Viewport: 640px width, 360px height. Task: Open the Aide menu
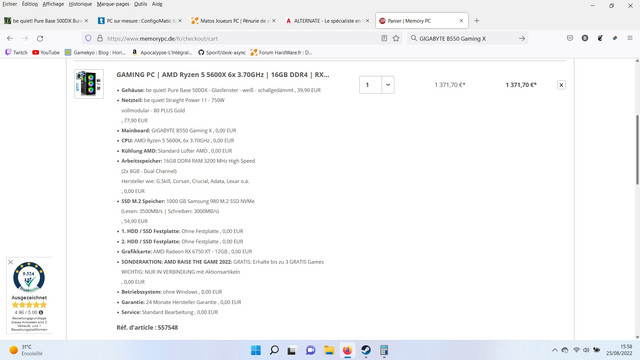(157, 4)
